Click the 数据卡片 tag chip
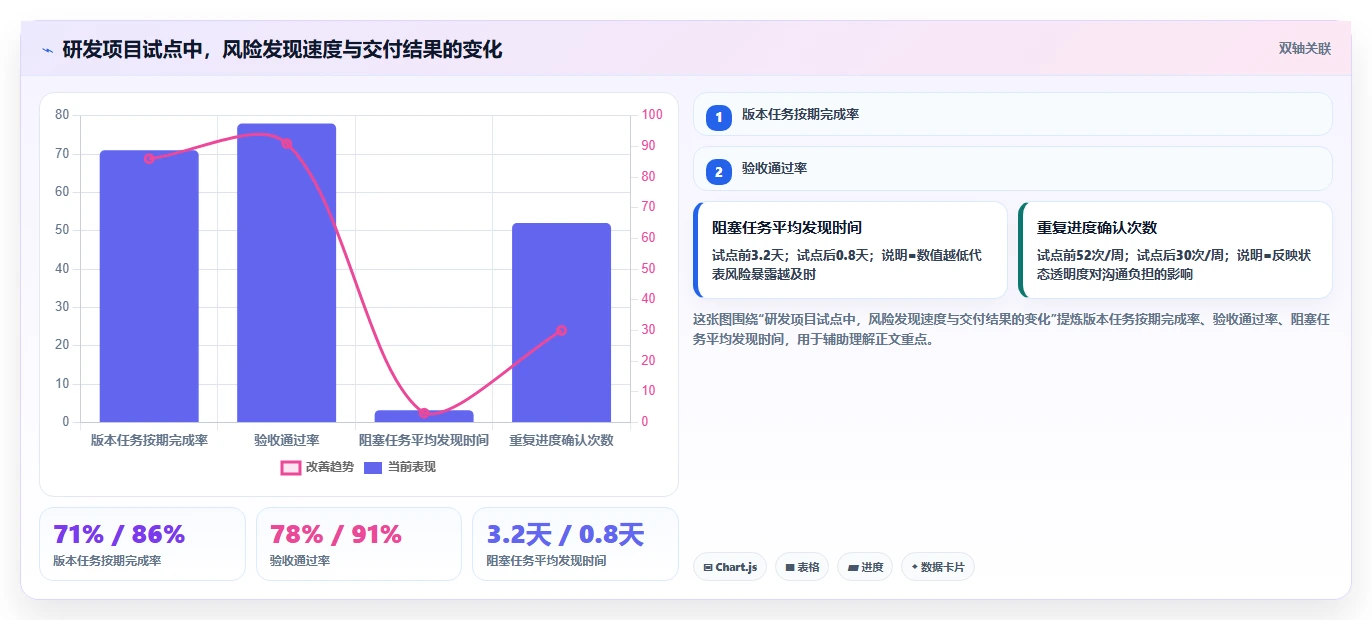Viewport: 1372px width, 620px height. pos(937,567)
